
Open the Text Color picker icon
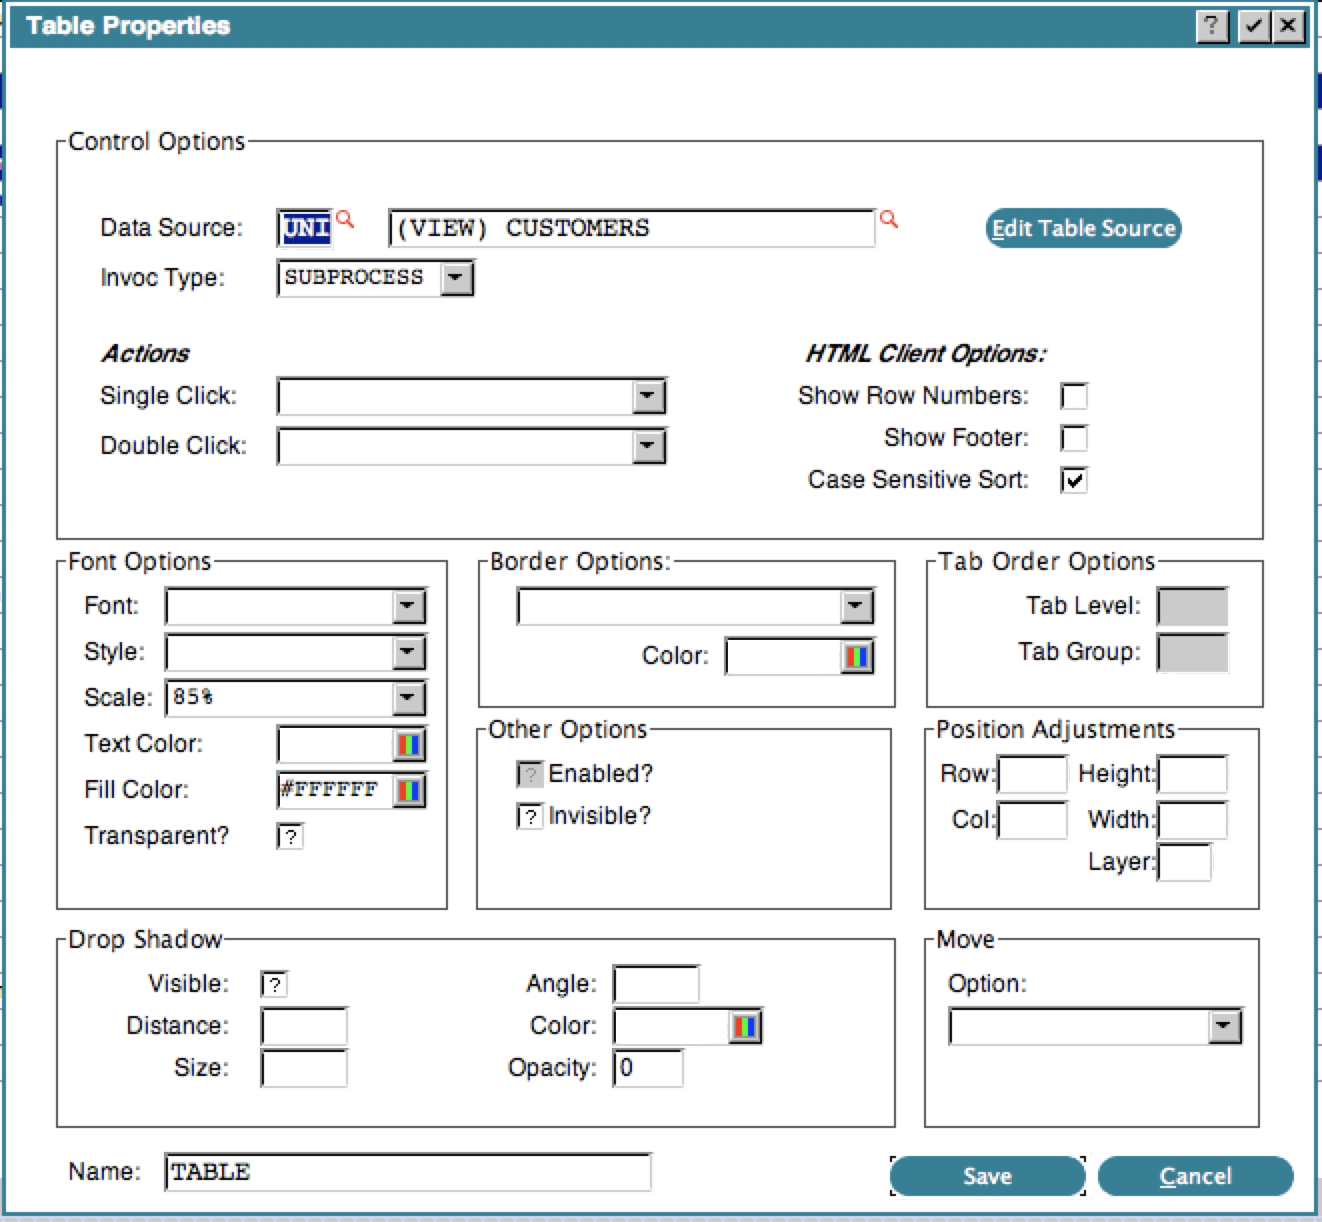point(409,745)
